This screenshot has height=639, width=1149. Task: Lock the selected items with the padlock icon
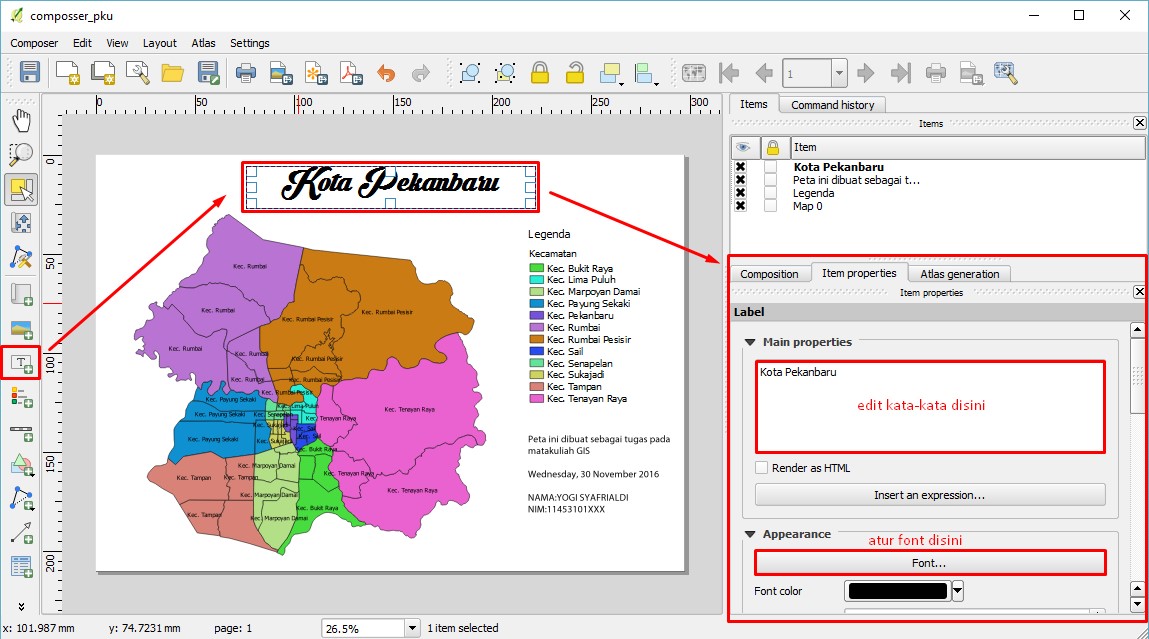(x=540, y=71)
